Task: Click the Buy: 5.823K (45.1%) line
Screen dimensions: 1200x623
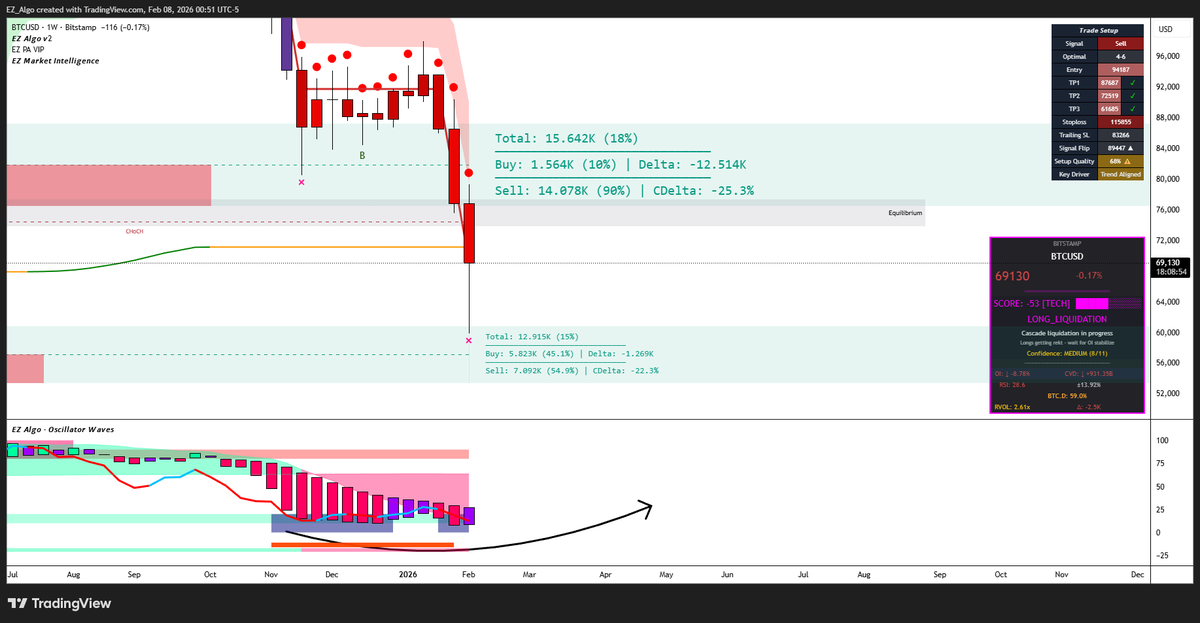Action: coord(569,353)
